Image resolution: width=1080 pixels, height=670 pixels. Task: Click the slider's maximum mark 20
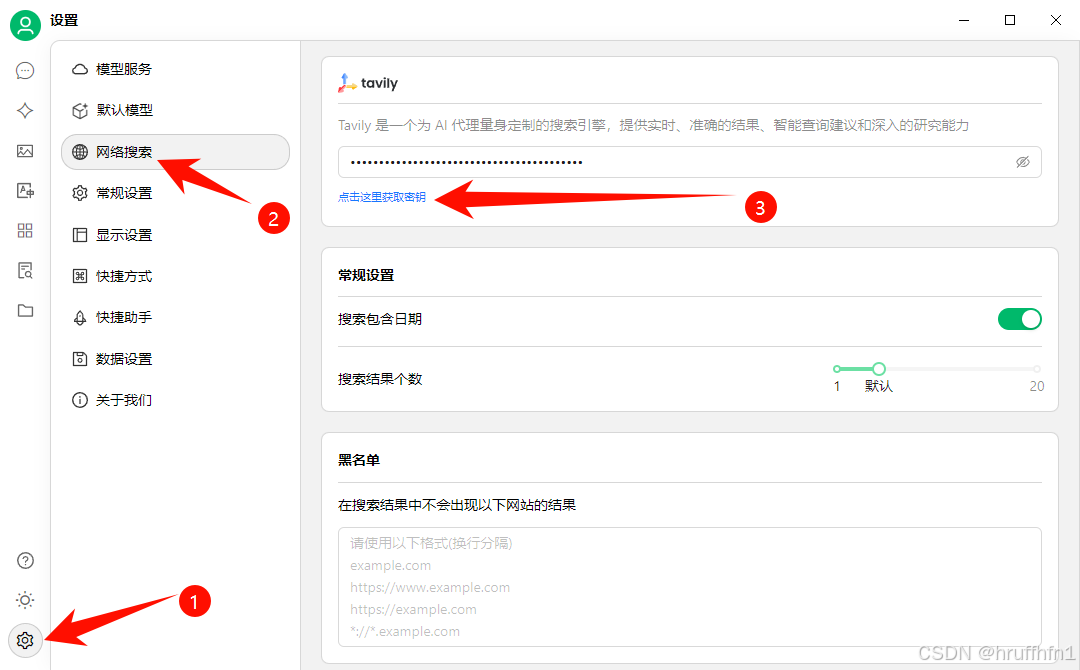point(1037,386)
